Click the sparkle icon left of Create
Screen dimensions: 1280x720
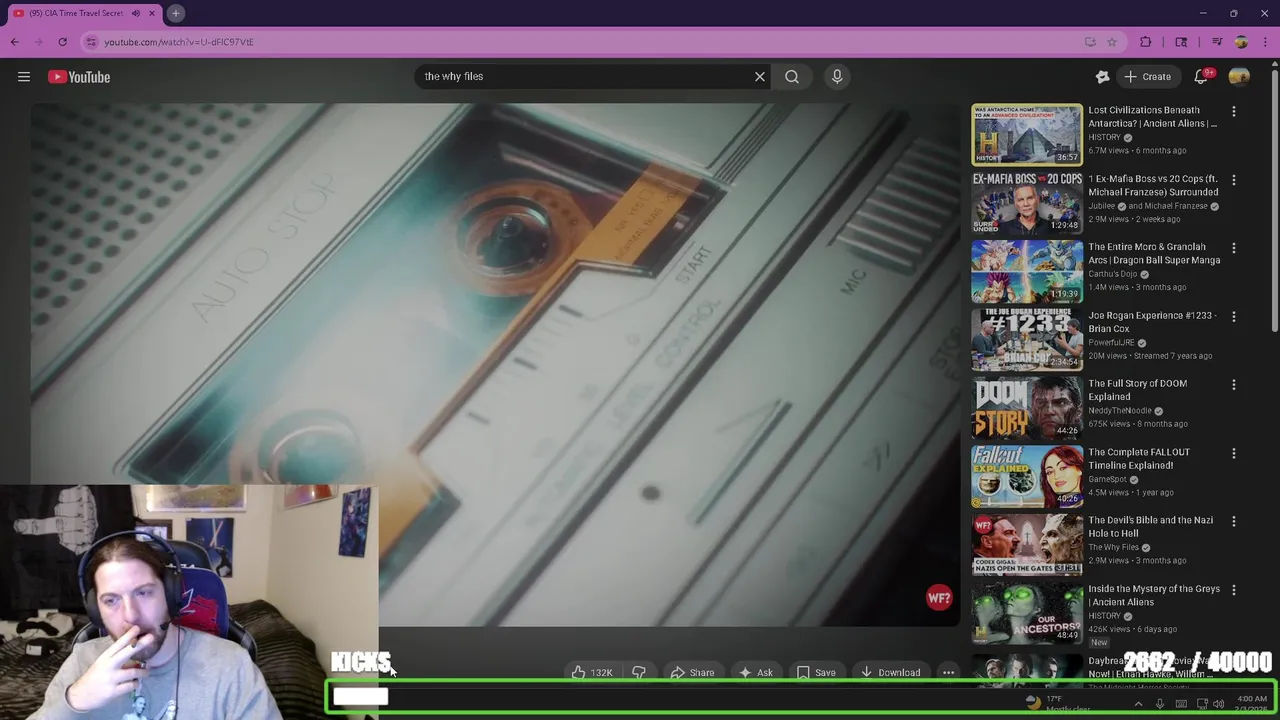[x=1102, y=77]
